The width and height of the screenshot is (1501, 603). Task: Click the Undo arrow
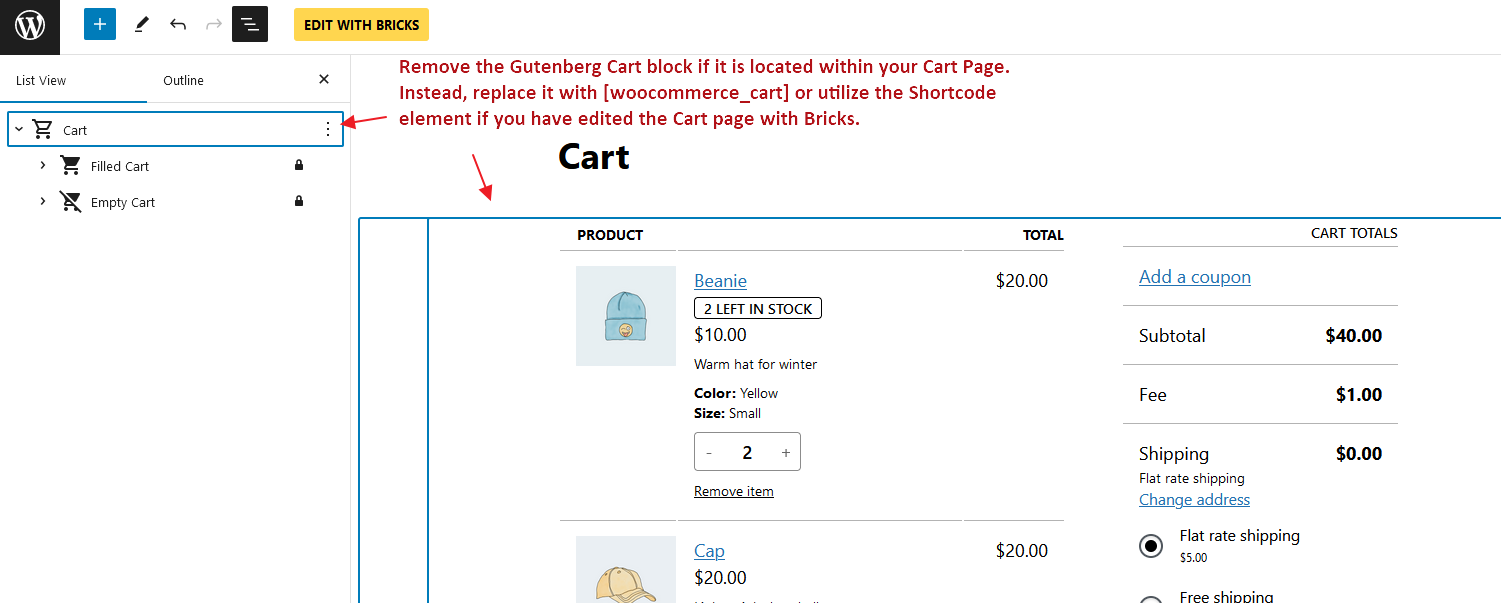178,25
